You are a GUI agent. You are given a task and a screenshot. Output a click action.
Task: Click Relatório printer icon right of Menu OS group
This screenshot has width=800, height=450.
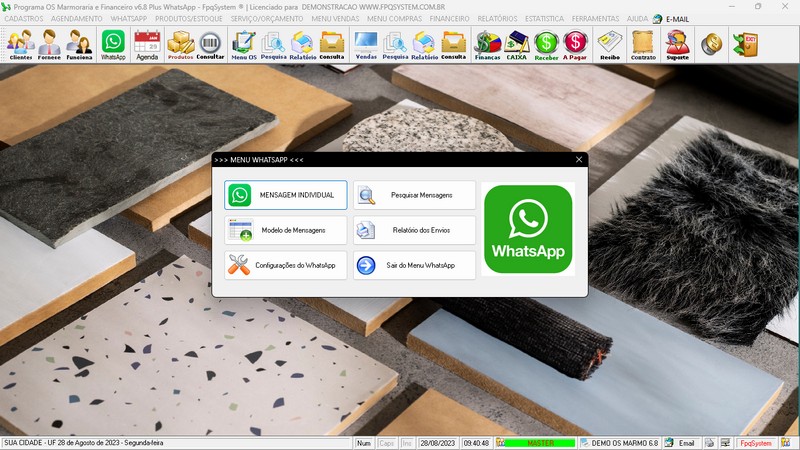[x=303, y=45]
